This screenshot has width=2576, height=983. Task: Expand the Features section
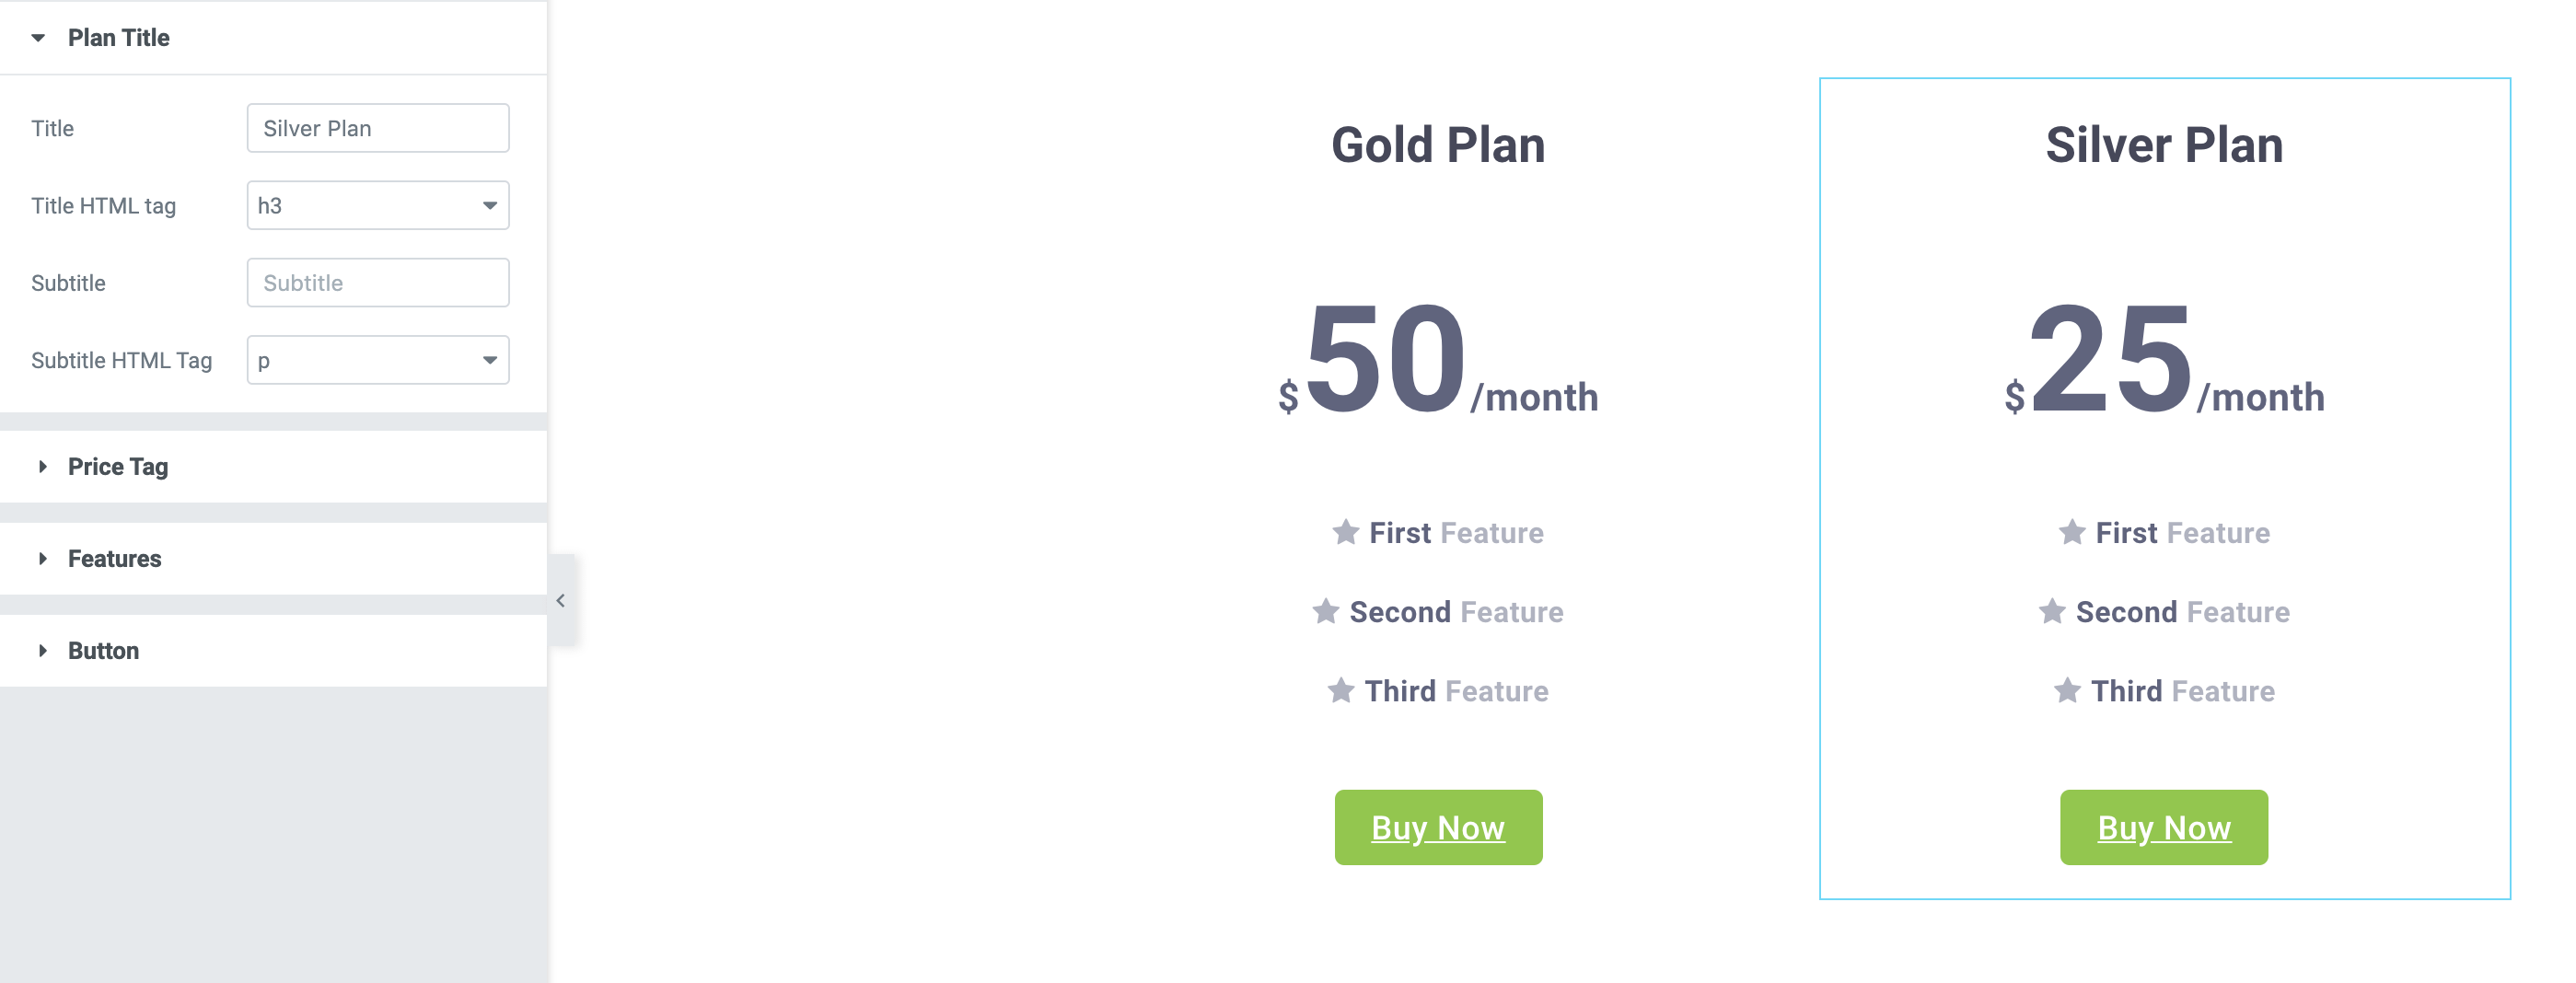pyautogui.click(x=114, y=559)
